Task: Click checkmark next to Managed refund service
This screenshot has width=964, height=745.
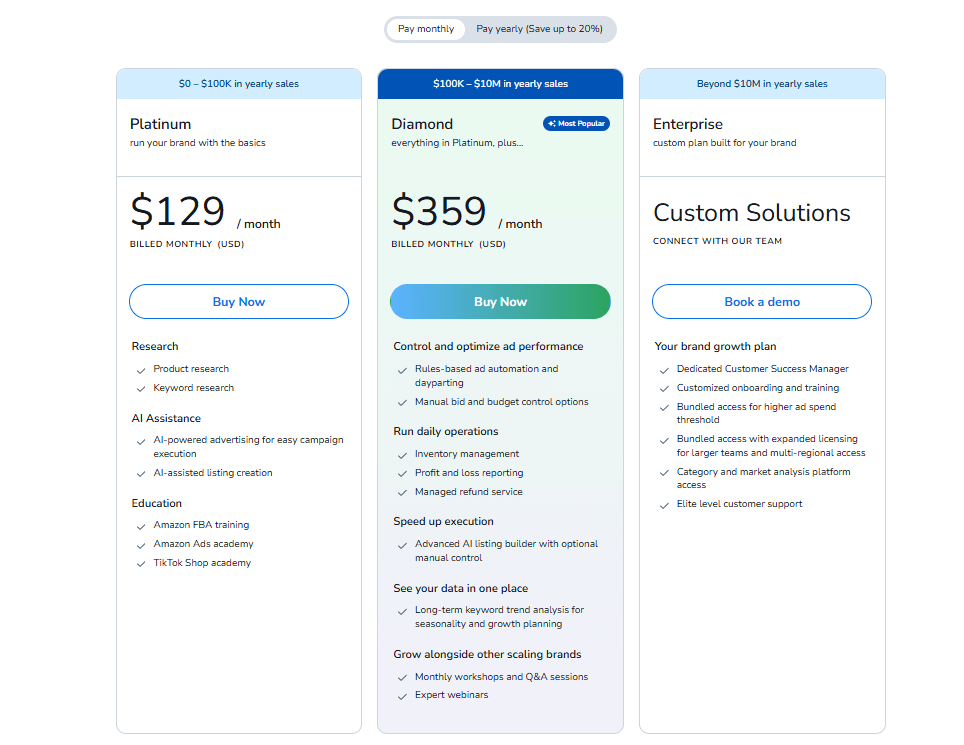Action: pos(402,493)
